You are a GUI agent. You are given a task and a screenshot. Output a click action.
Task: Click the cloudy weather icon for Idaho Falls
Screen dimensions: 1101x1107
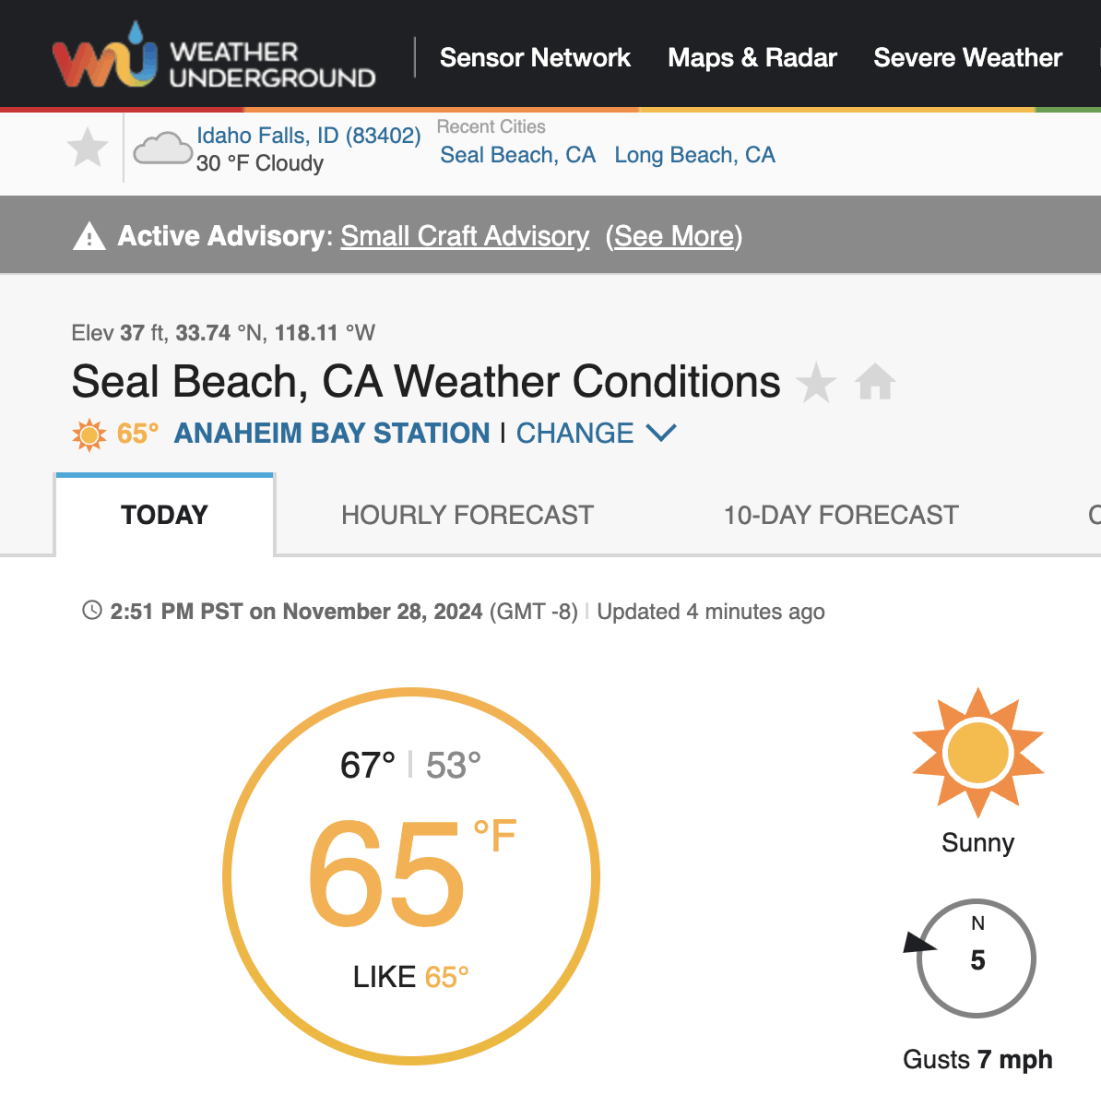point(163,148)
